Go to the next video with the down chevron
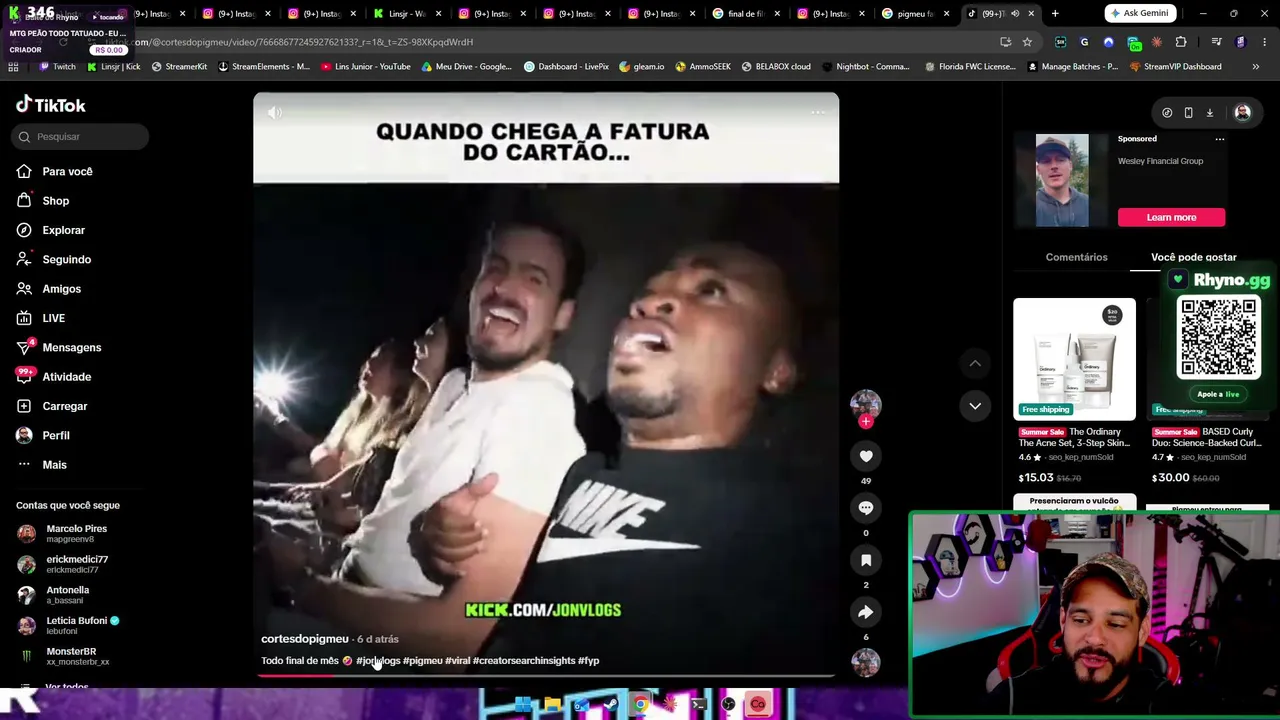The image size is (1280, 720). [x=975, y=406]
